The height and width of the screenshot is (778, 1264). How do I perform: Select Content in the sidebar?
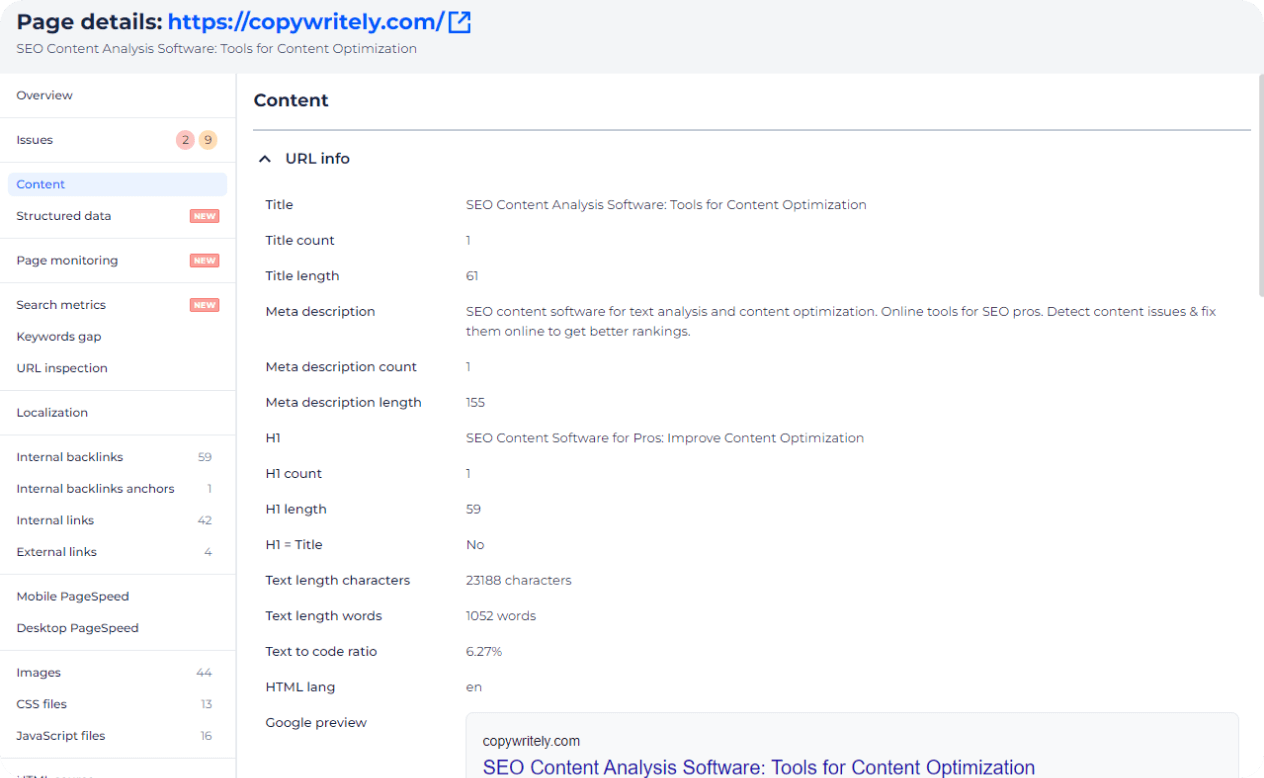coord(118,184)
